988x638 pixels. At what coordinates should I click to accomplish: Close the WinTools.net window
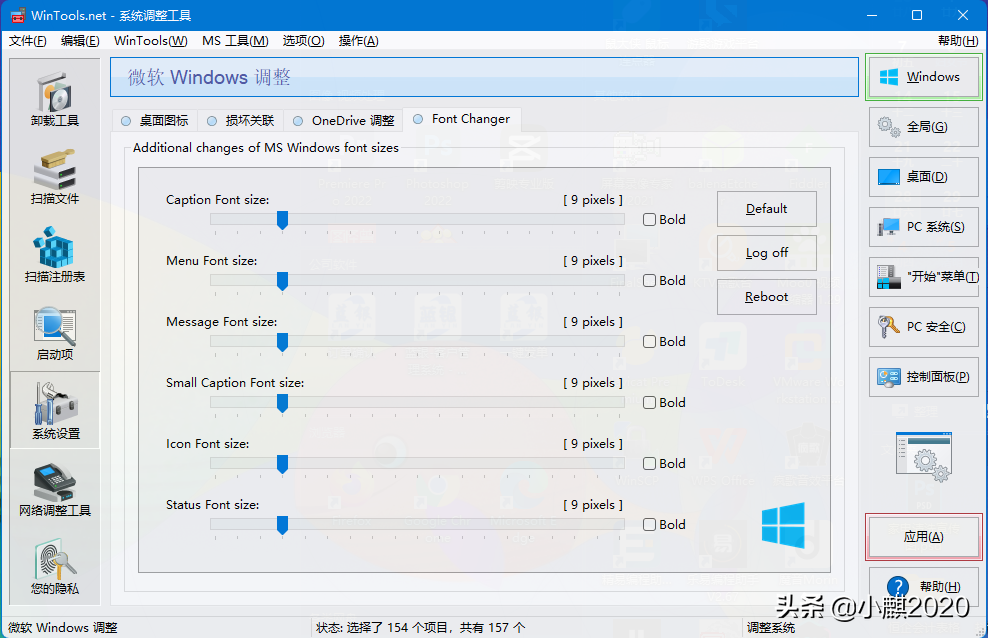(x=963, y=15)
